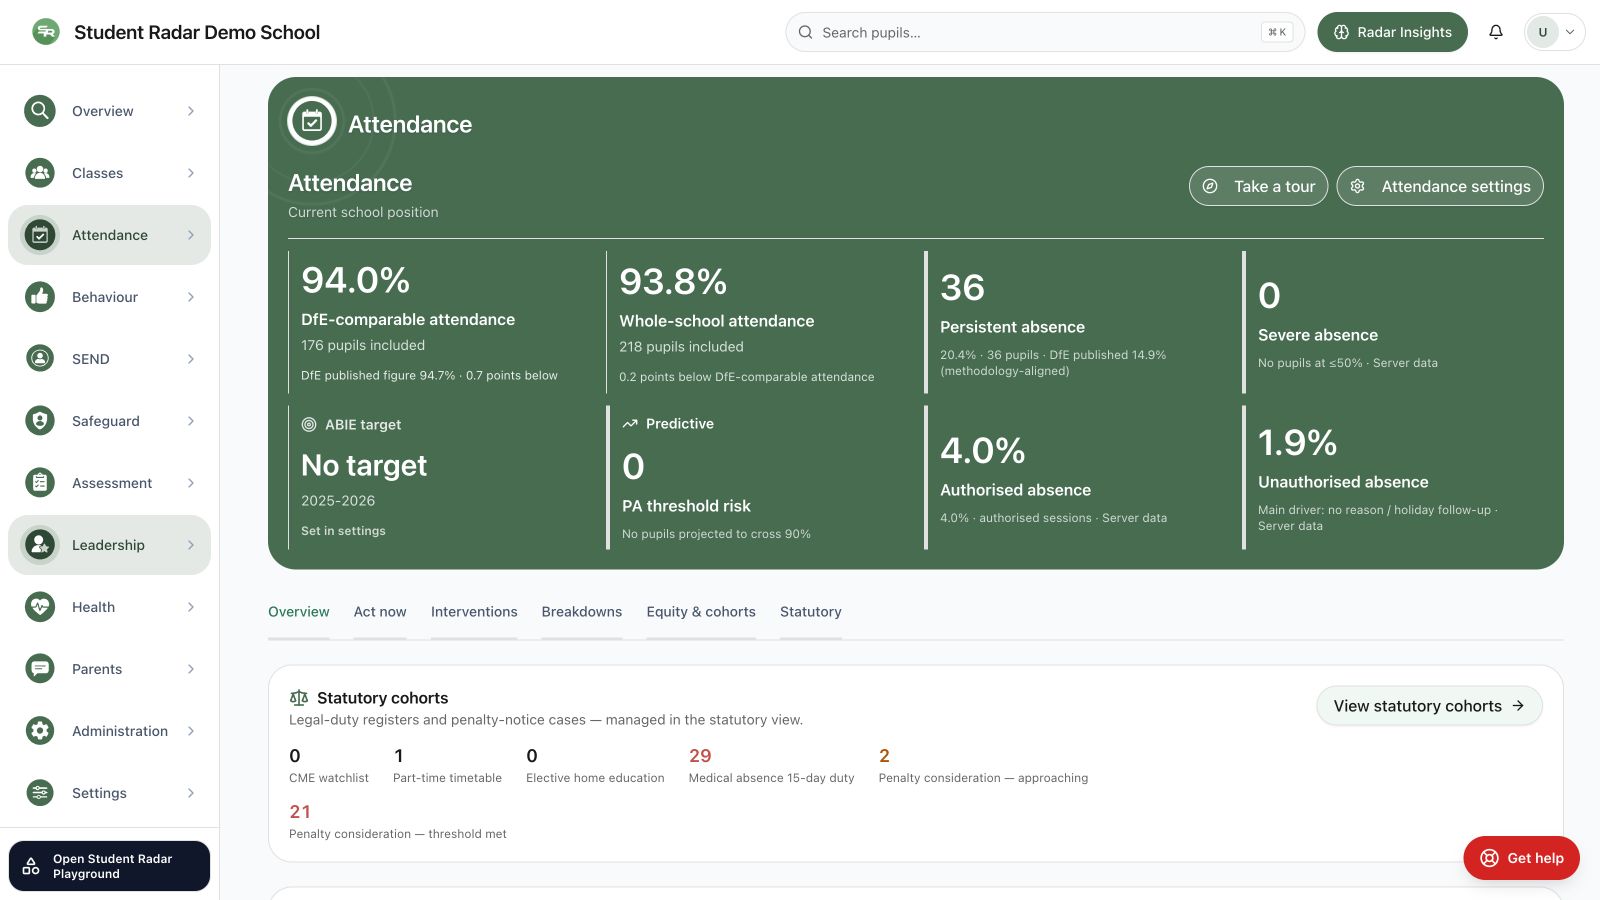Switch to the Equity & cohorts tab
The image size is (1600, 900).
701,612
